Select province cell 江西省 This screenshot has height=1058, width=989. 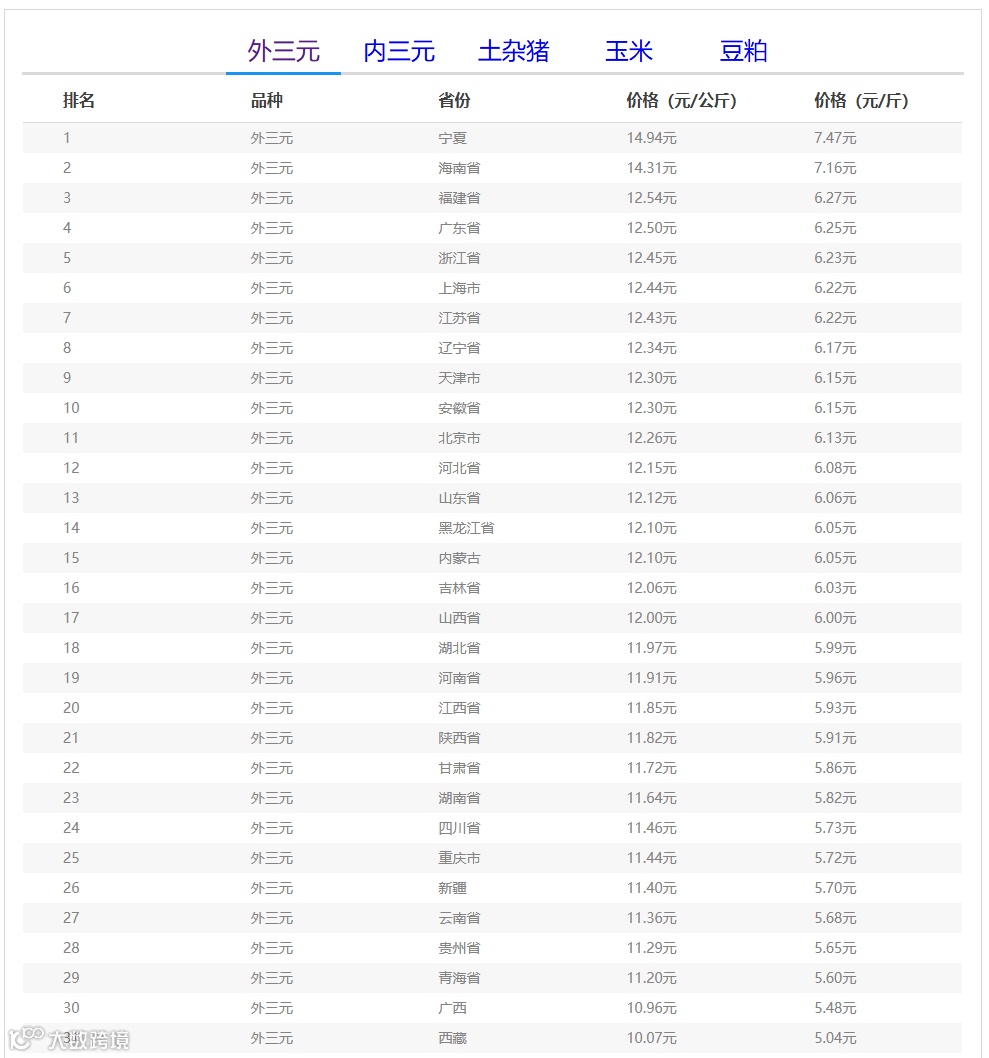coord(459,708)
